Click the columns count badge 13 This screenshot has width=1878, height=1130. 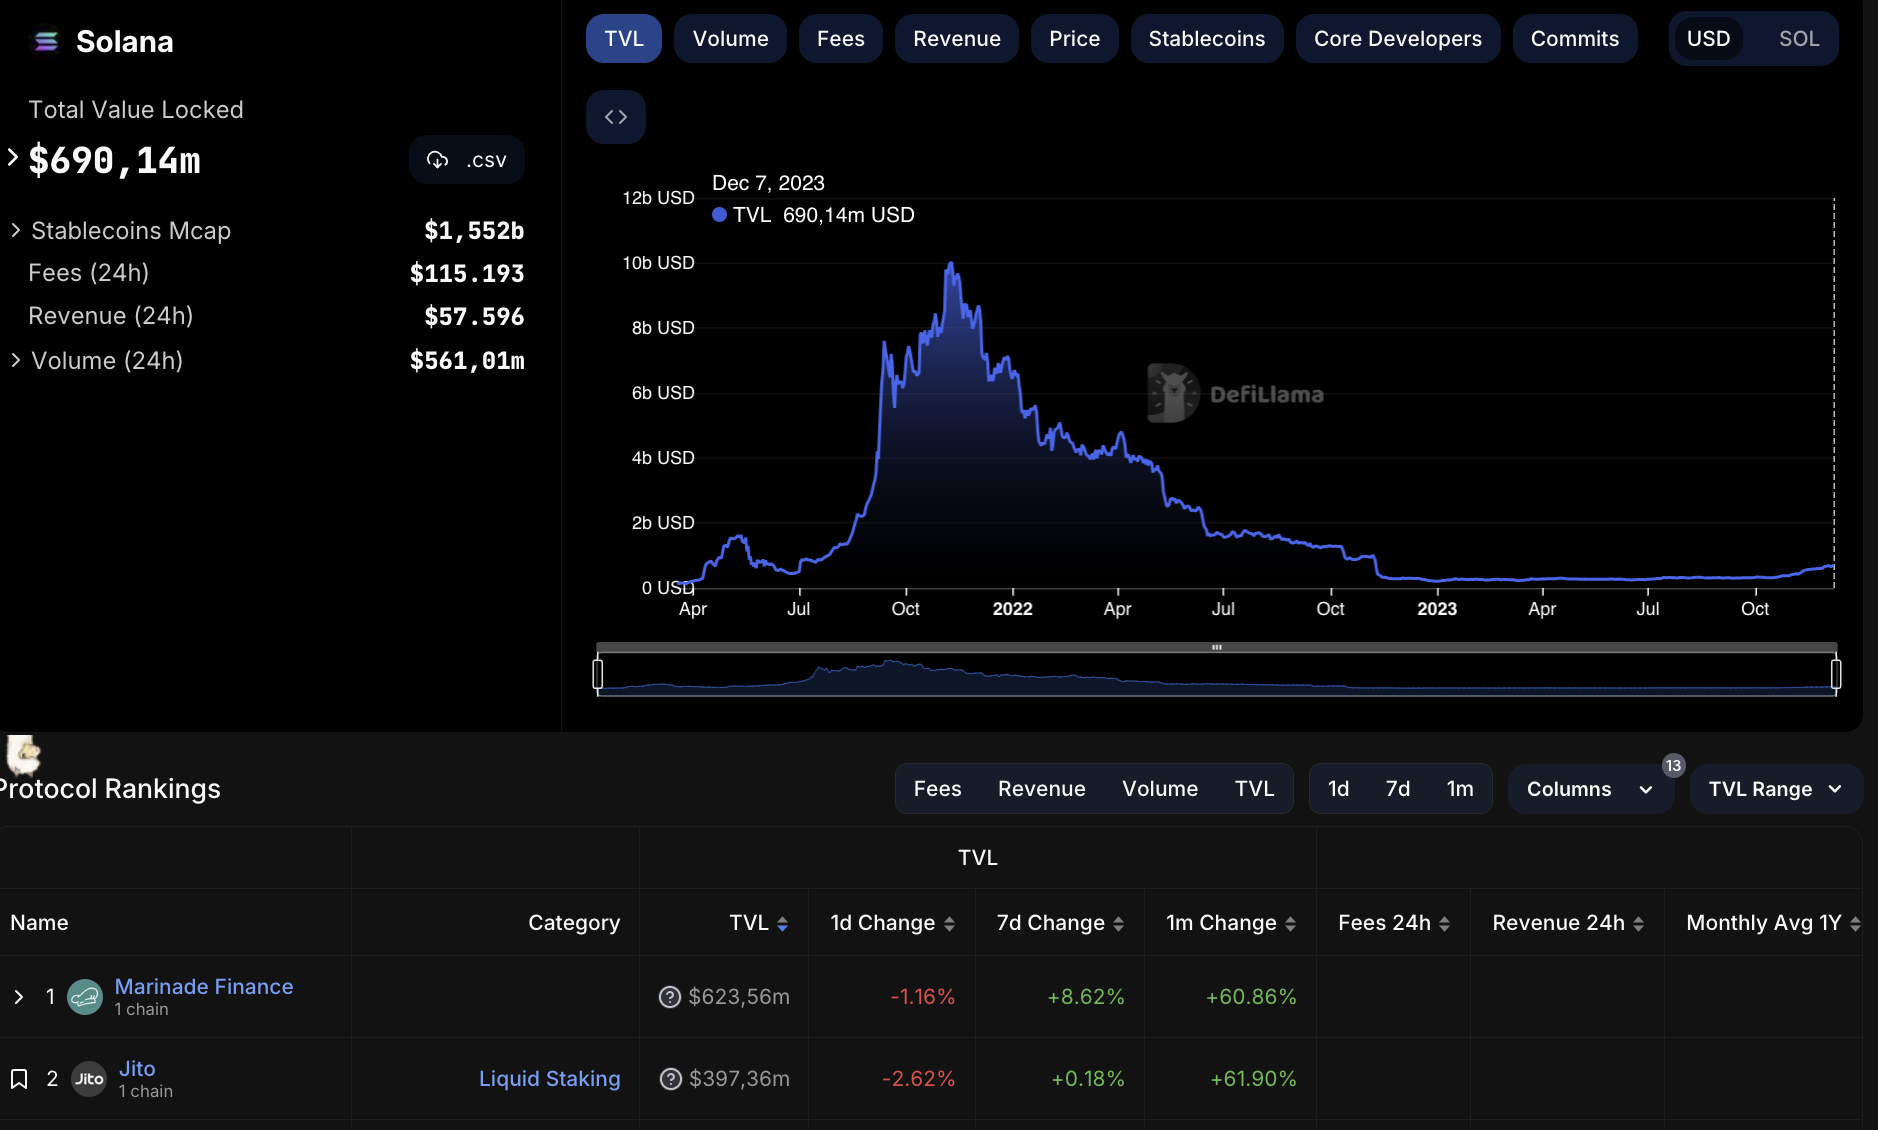click(x=1673, y=766)
